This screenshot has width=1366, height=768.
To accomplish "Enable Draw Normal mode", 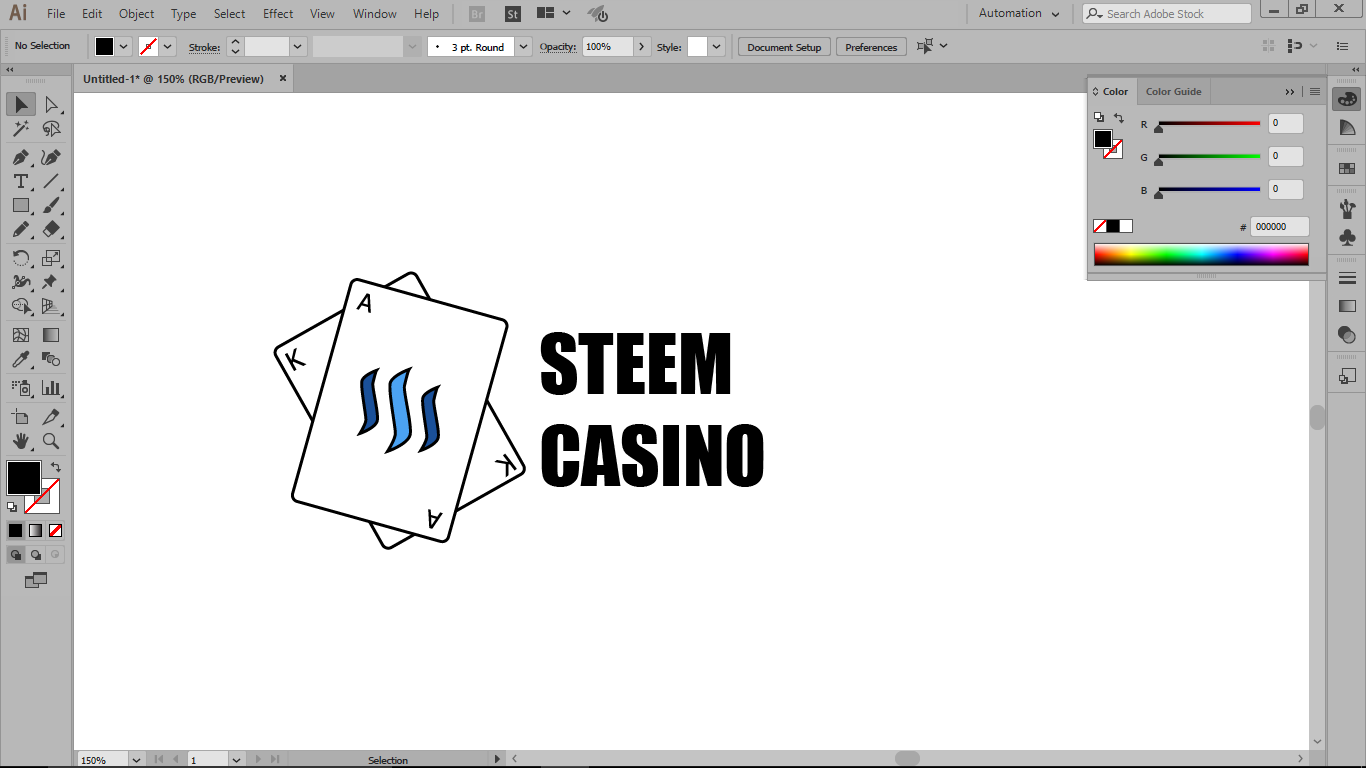I will click(x=16, y=554).
